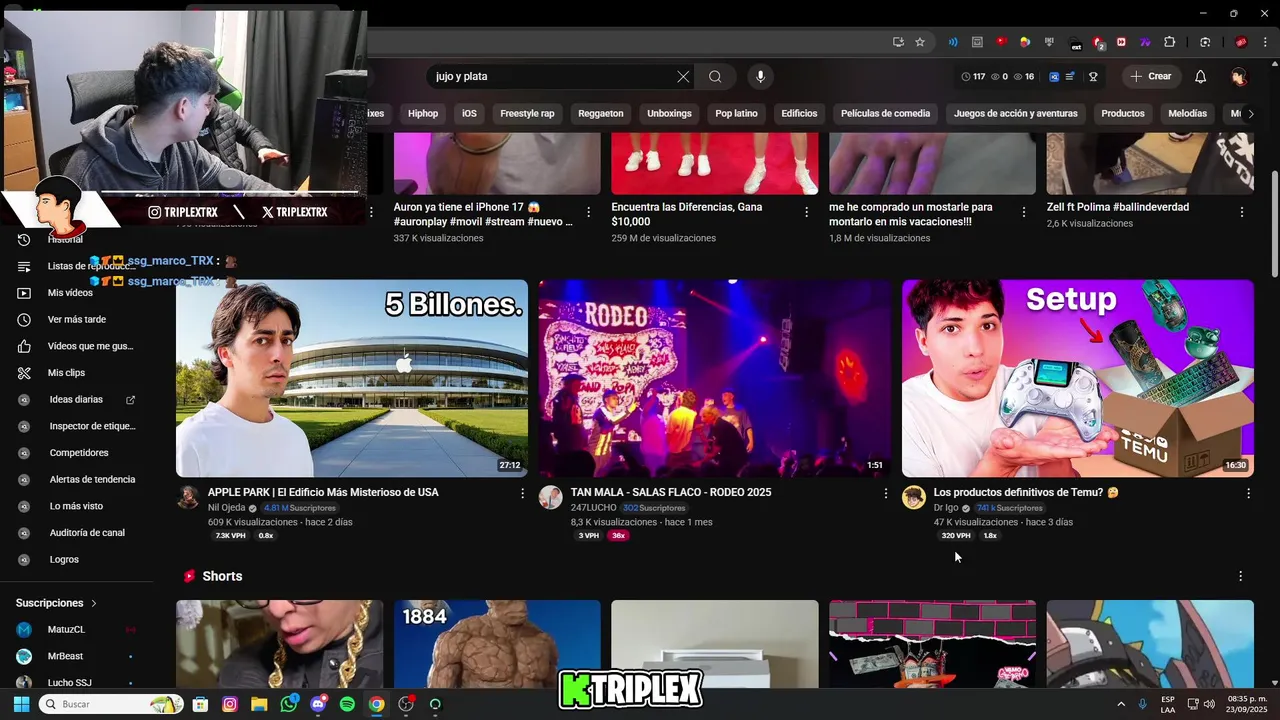Open Nil Ojeda channel avatar
1280x720 pixels.
click(188, 498)
